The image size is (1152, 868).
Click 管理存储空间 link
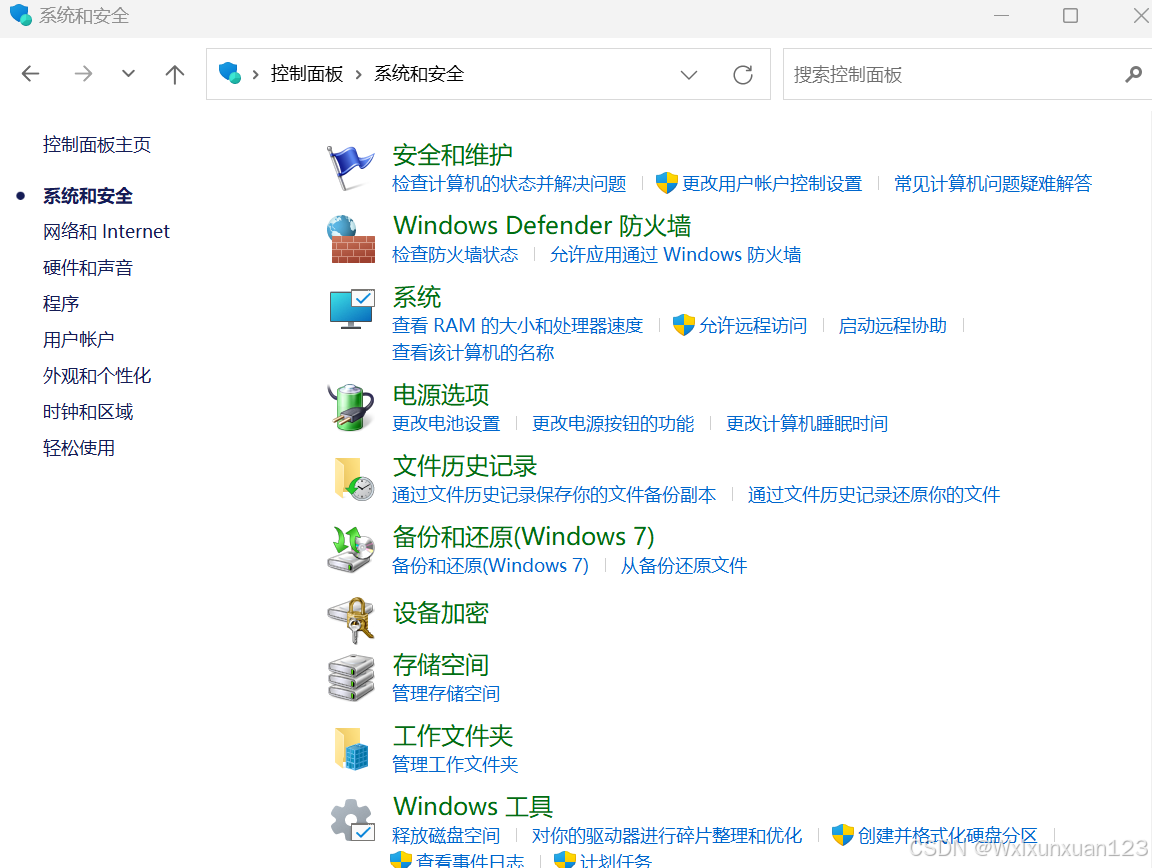click(446, 694)
